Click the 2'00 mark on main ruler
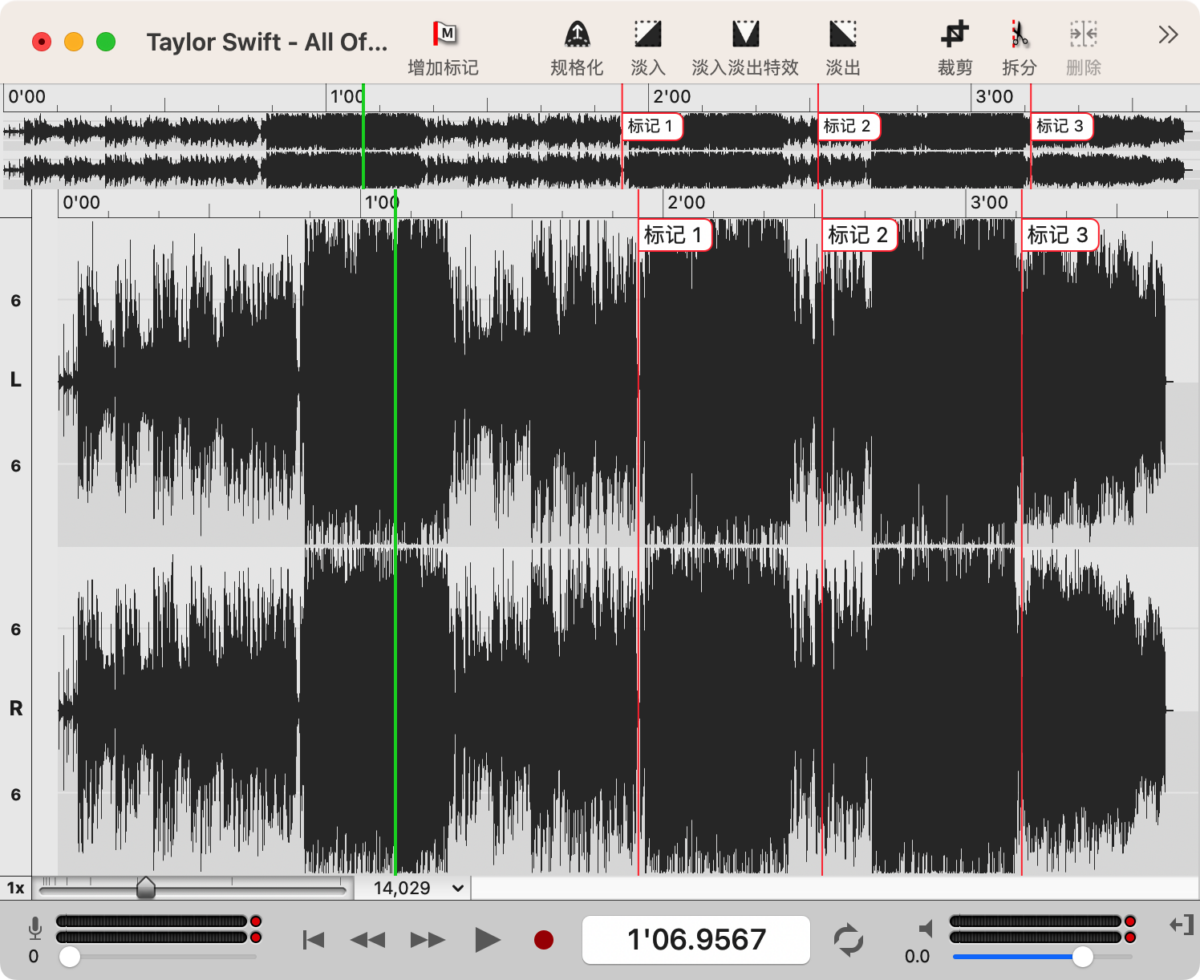The height and width of the screenshot is (980, 1200). tap(685, 203)
